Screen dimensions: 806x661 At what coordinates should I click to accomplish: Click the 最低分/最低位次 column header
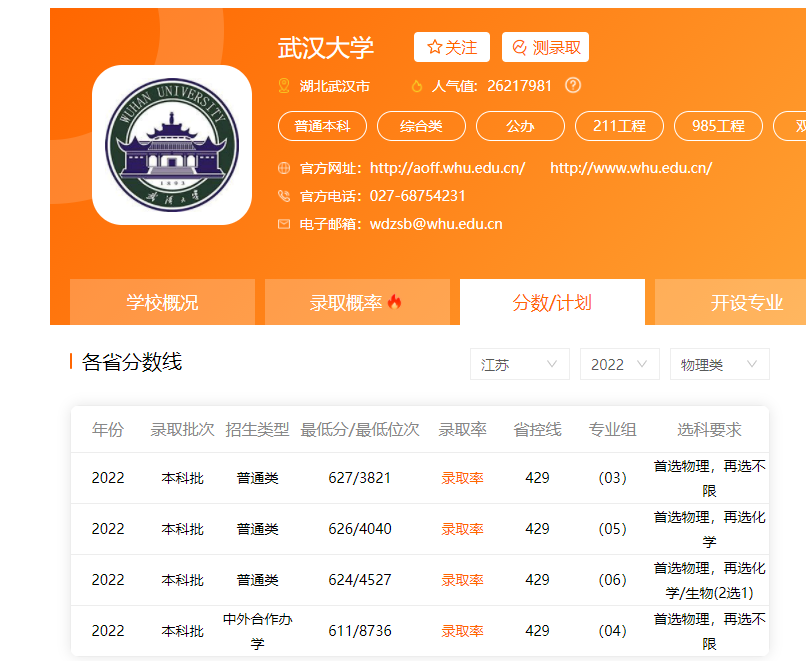pyautogui.click(x=360, y=430)
